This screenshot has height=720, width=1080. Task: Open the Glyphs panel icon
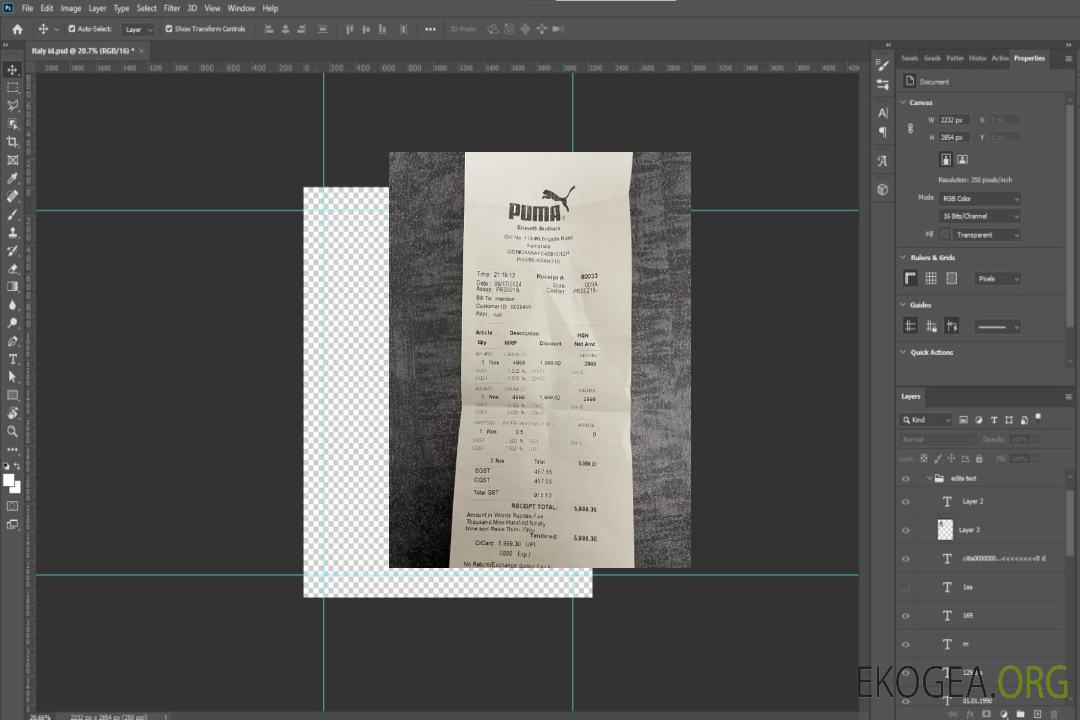[x=883, y=161]
